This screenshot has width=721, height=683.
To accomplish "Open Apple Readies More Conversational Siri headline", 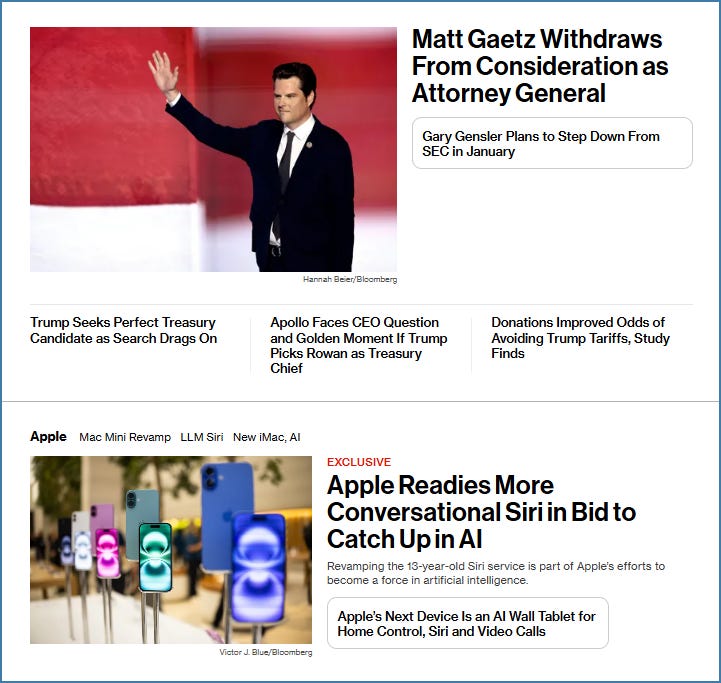I will click(x=481, y=512).
